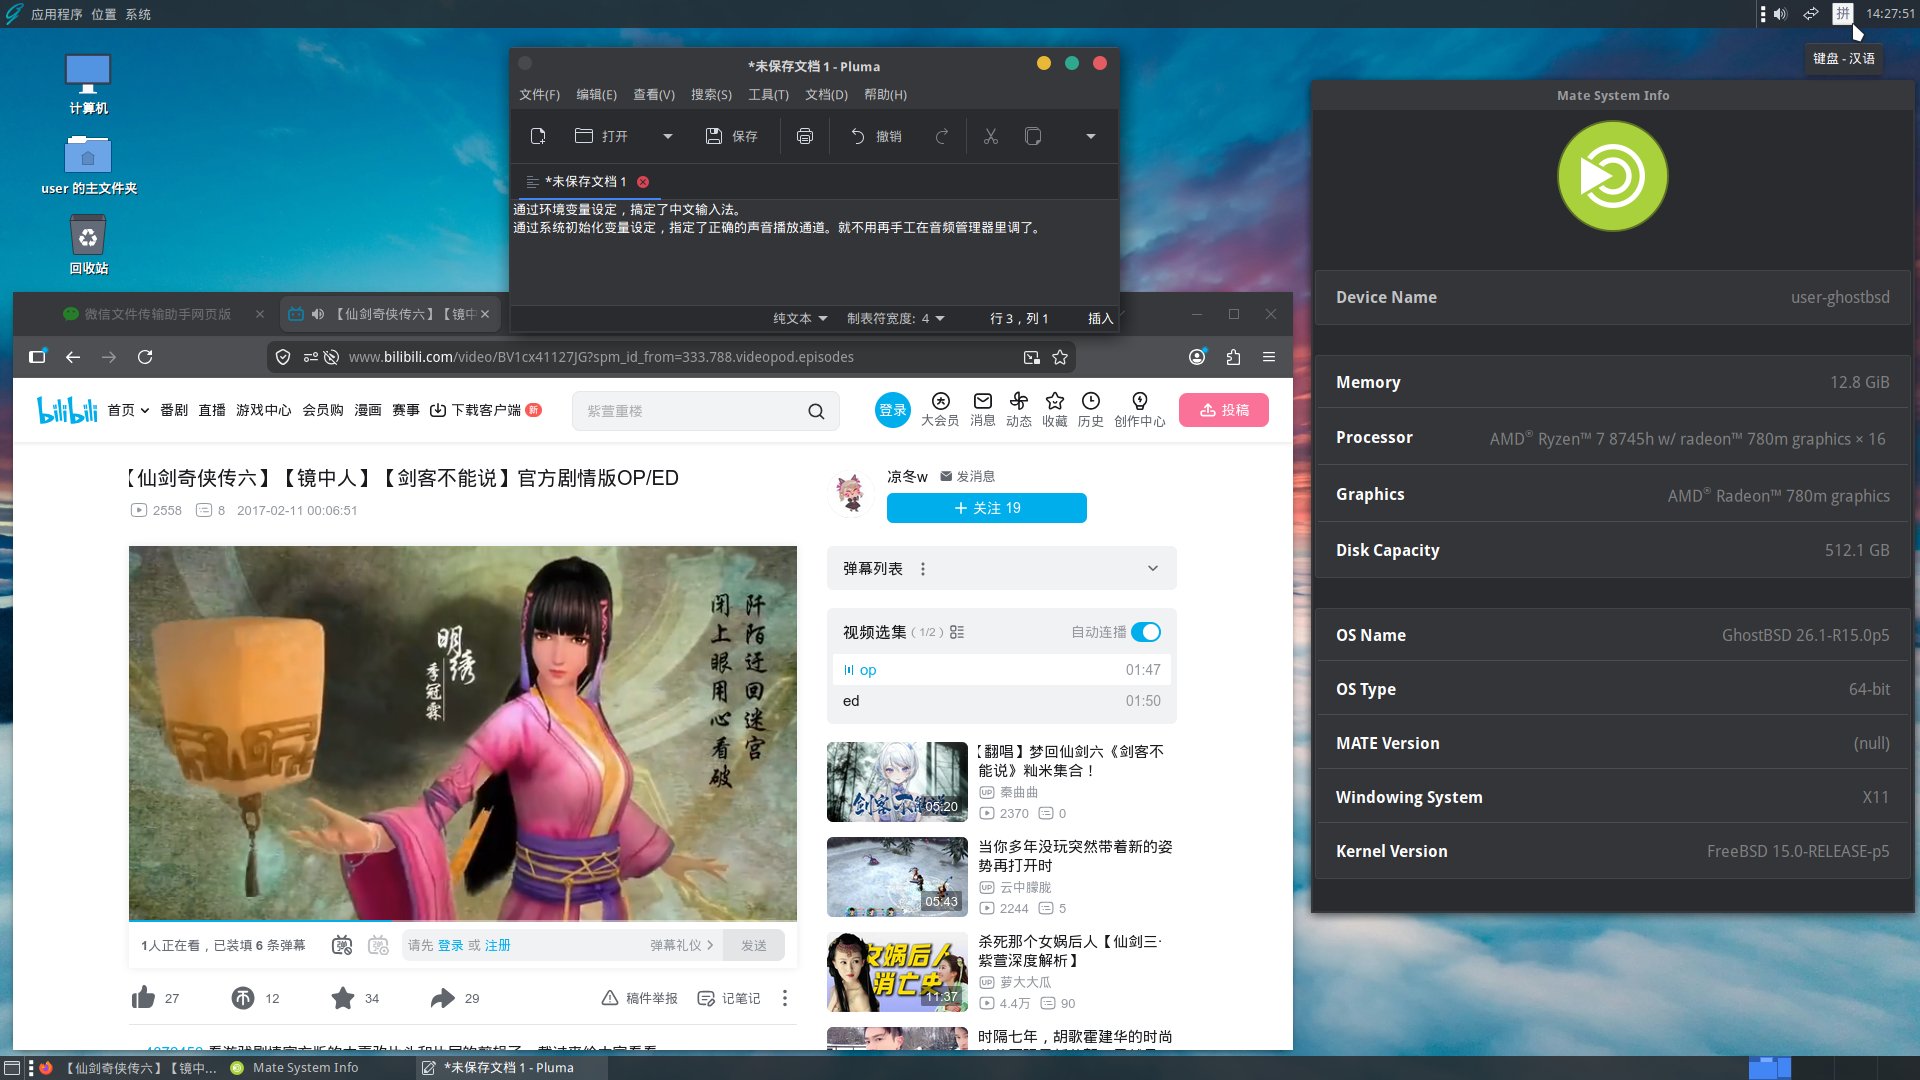Click the new document icon in Pluma
1920x1080 pixels.
point(538,136)
